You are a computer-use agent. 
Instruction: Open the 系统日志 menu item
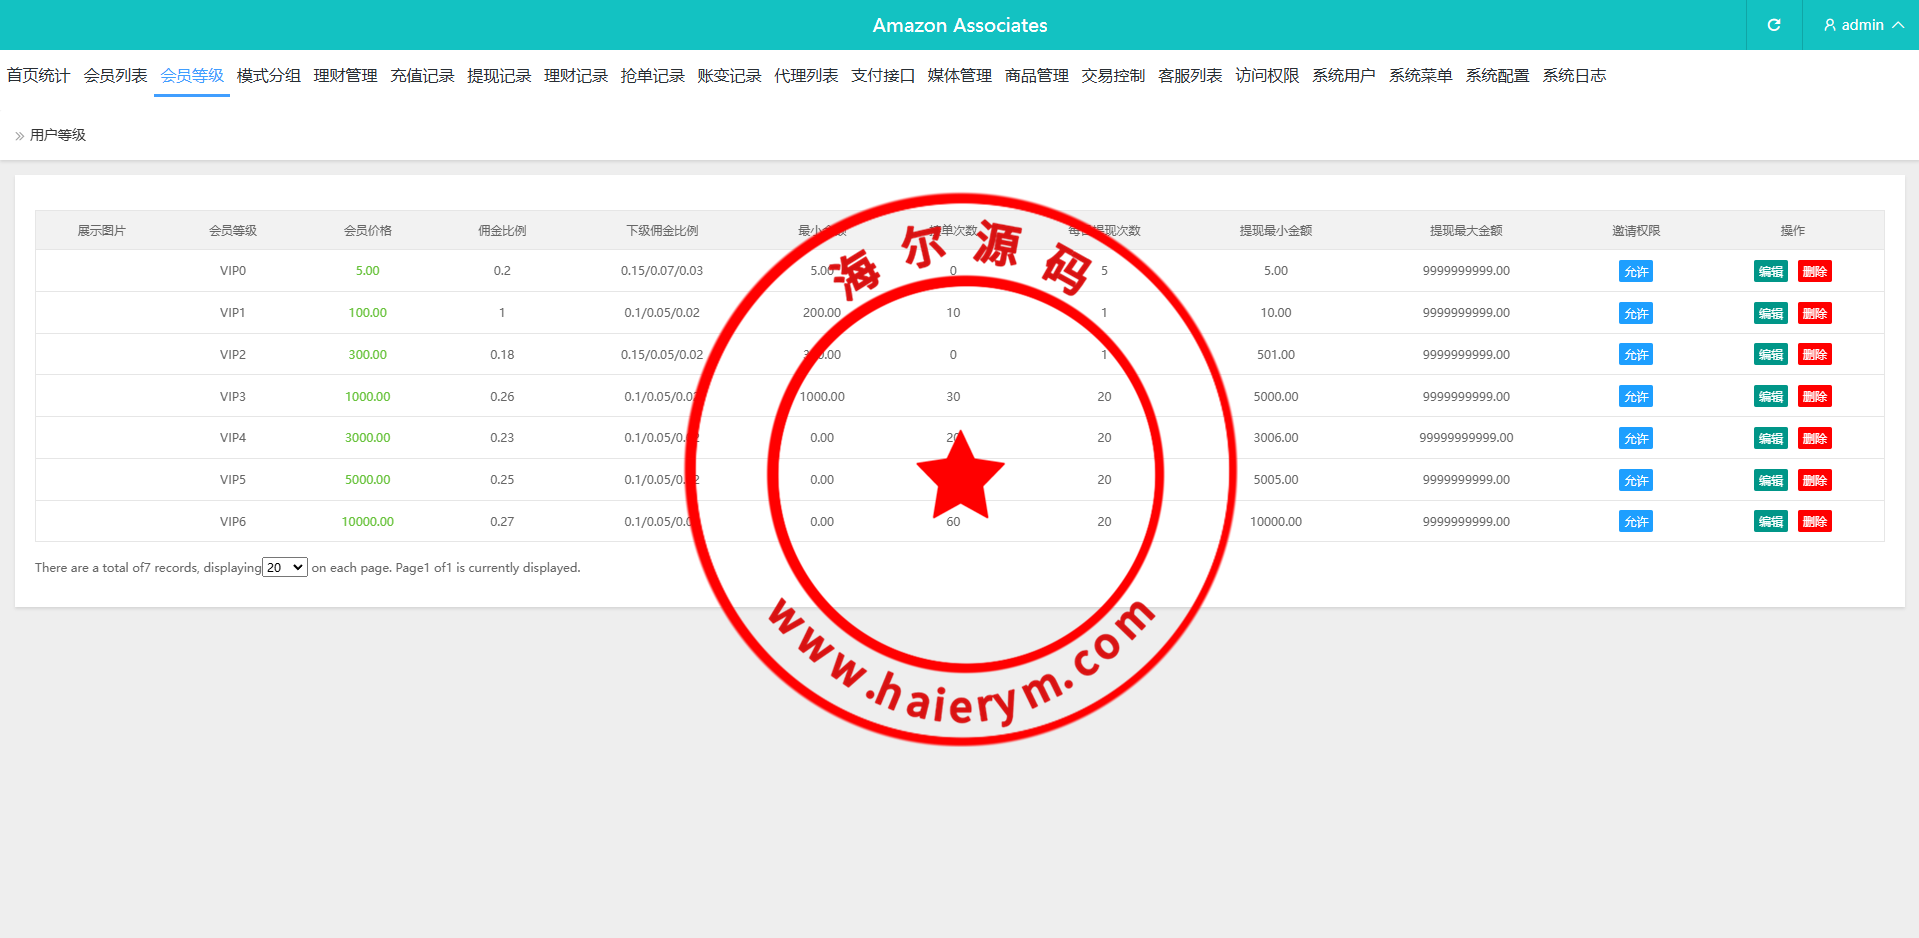tap(1574, 76)
